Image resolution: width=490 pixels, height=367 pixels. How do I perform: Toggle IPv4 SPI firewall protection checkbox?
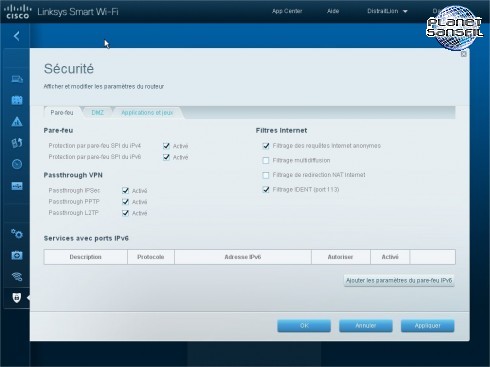pos(166,146)
